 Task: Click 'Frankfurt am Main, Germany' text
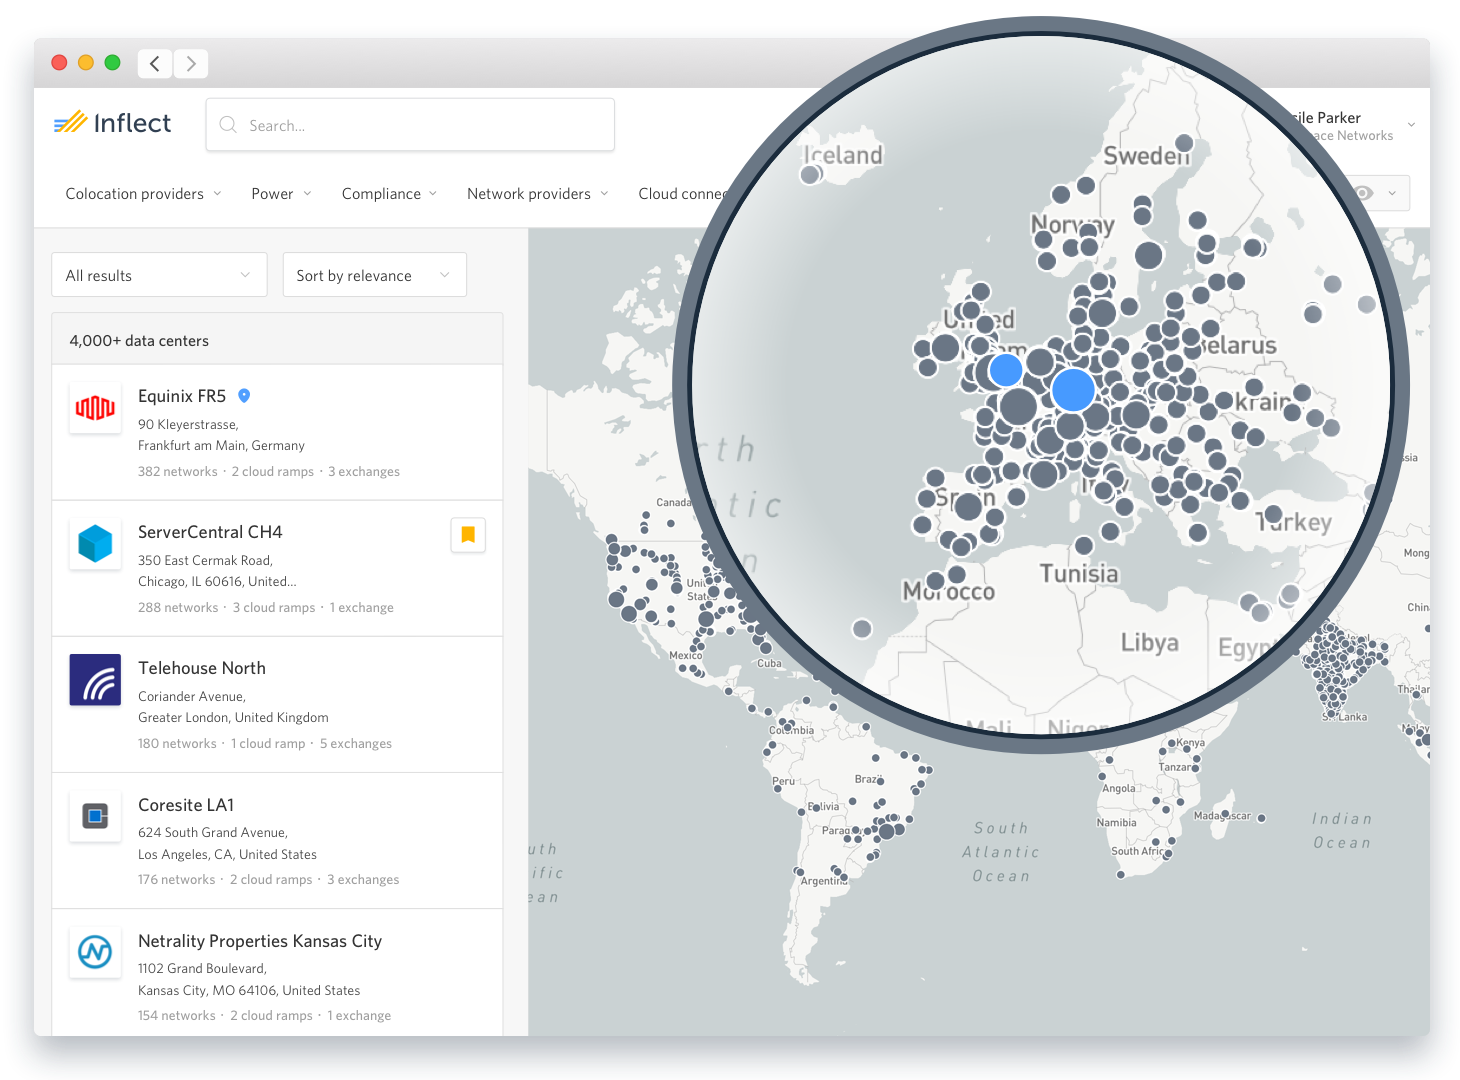click(221, 446)
